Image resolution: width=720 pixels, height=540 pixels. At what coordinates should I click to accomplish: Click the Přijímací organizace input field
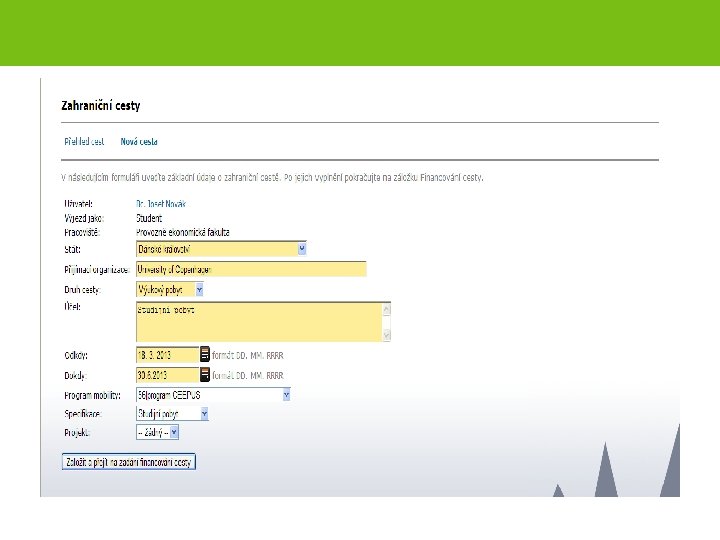tap(251, 269)
